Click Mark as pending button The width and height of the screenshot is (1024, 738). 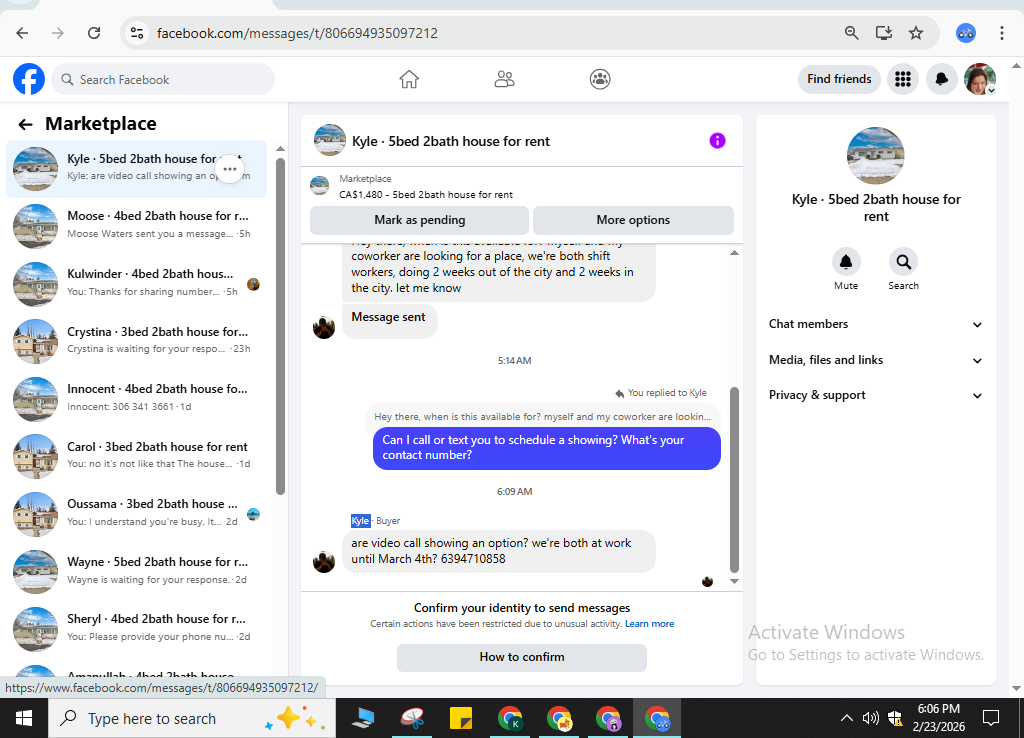tap(419, 220)
